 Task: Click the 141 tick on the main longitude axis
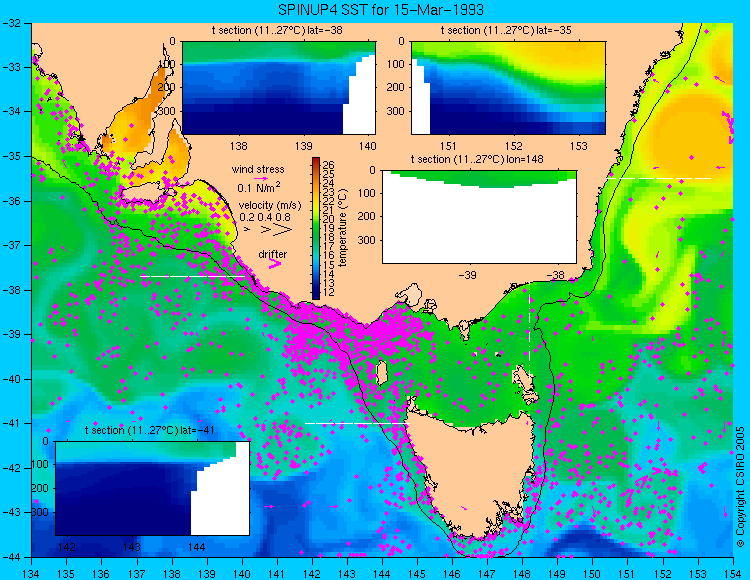pyautogui.click(x=277, y=574)
